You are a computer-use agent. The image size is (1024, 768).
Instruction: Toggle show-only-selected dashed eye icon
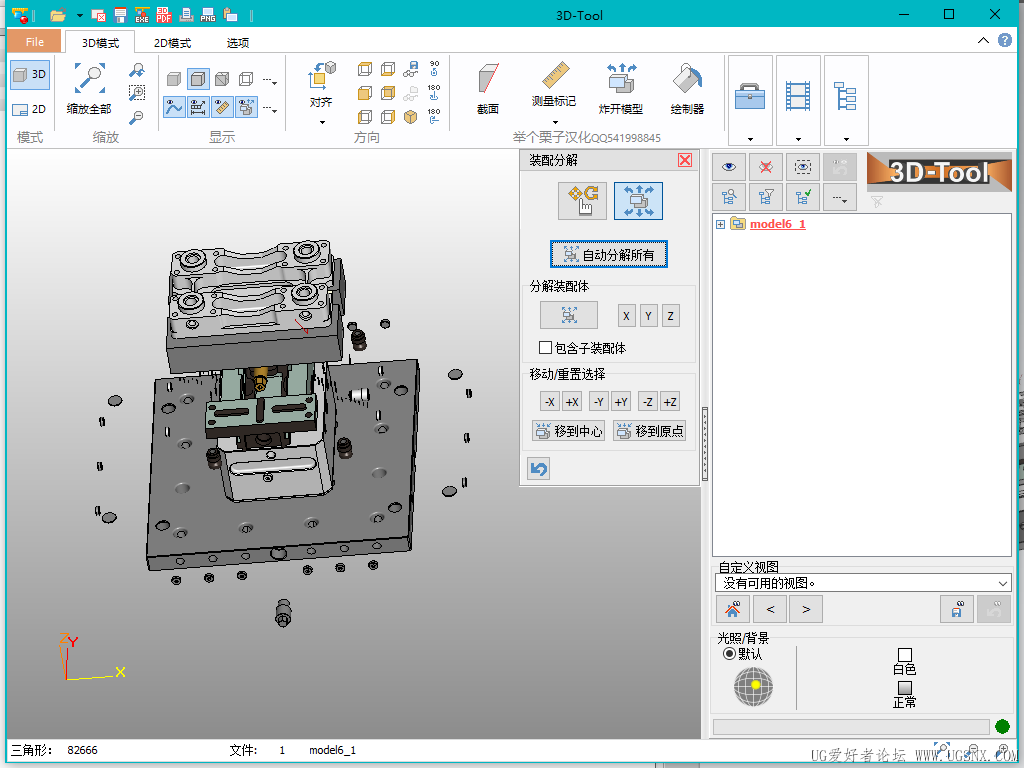pos(803,167)
